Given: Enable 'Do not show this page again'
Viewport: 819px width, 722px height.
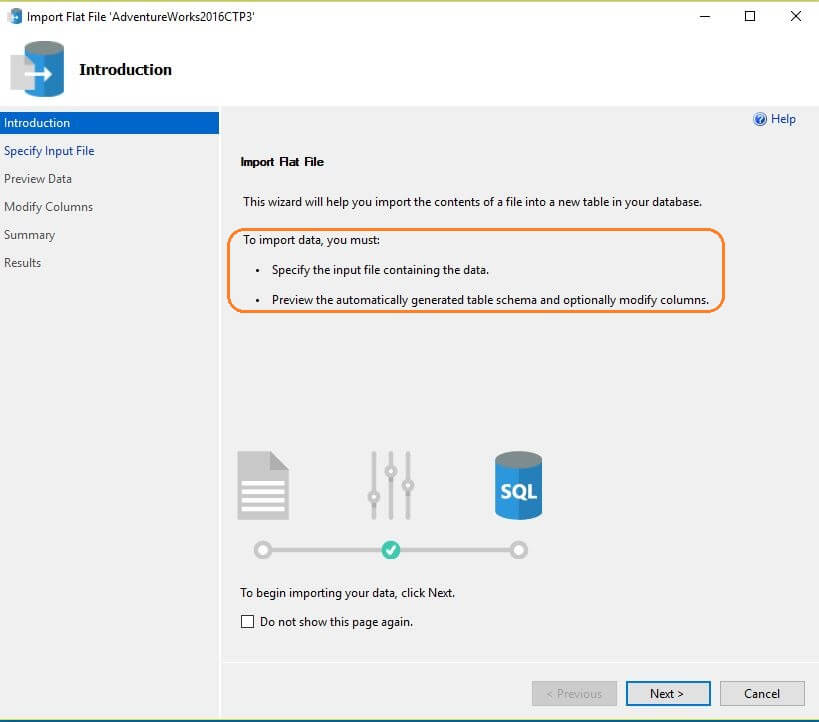Looking at the screenshot, I should pyautogui.click(x=248, y=622).
